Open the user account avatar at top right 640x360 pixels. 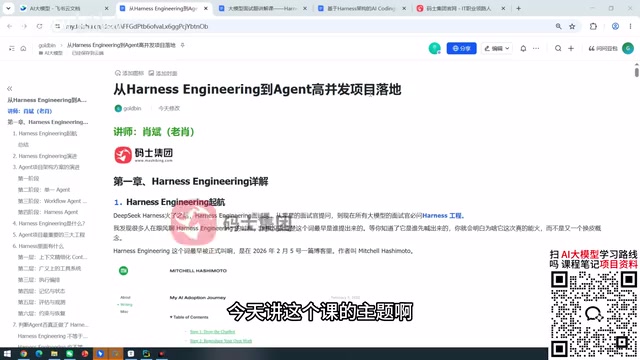coord(628,48)
